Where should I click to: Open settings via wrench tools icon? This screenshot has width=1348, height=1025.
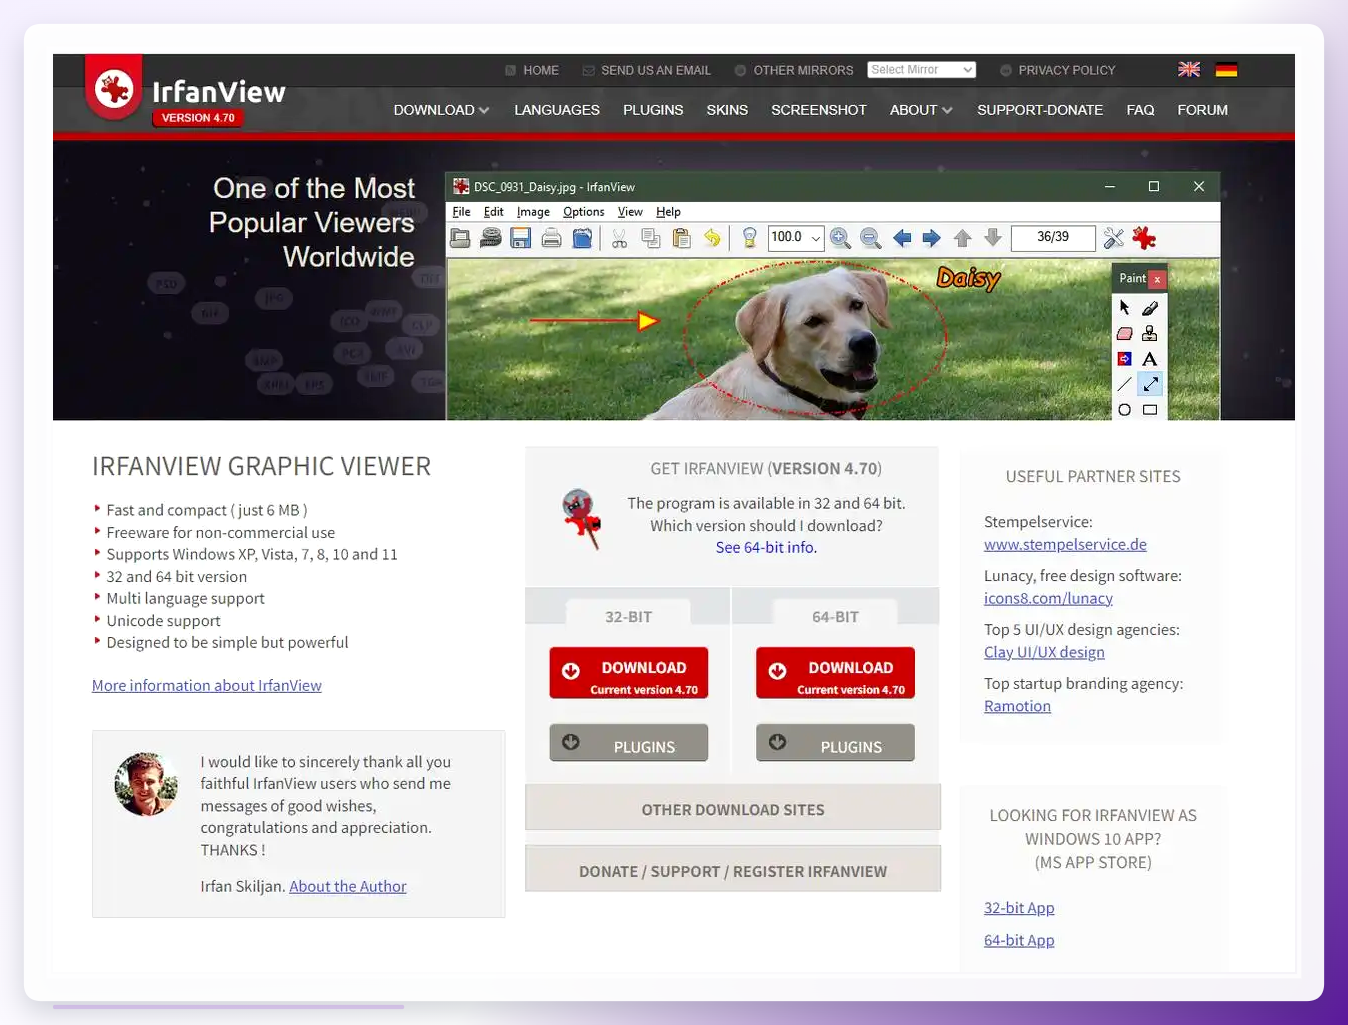point(1114,238)
